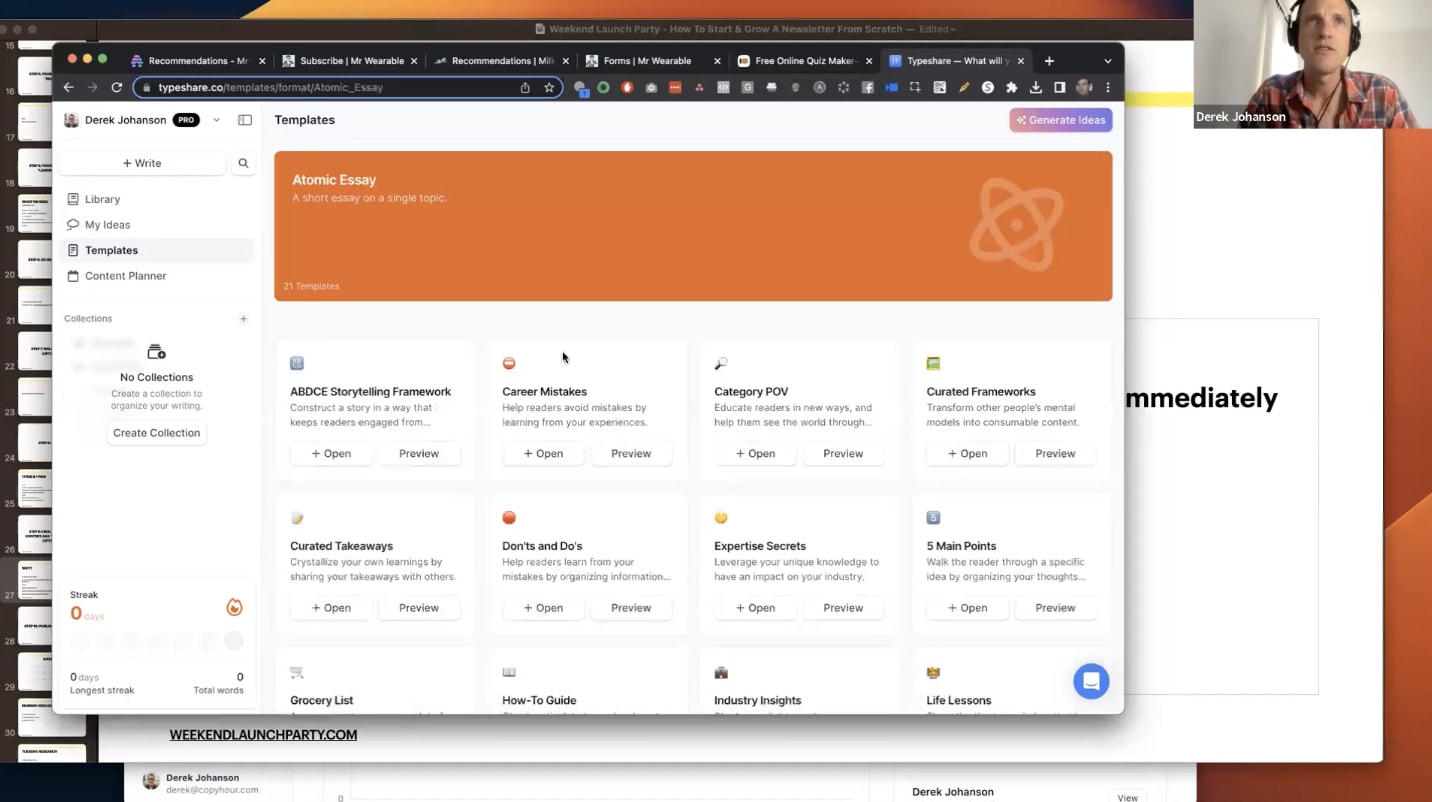The height and width of the screenshot is (802, 1432).
Task: Select Templates in the sidebar
Action: click(157, 250)
